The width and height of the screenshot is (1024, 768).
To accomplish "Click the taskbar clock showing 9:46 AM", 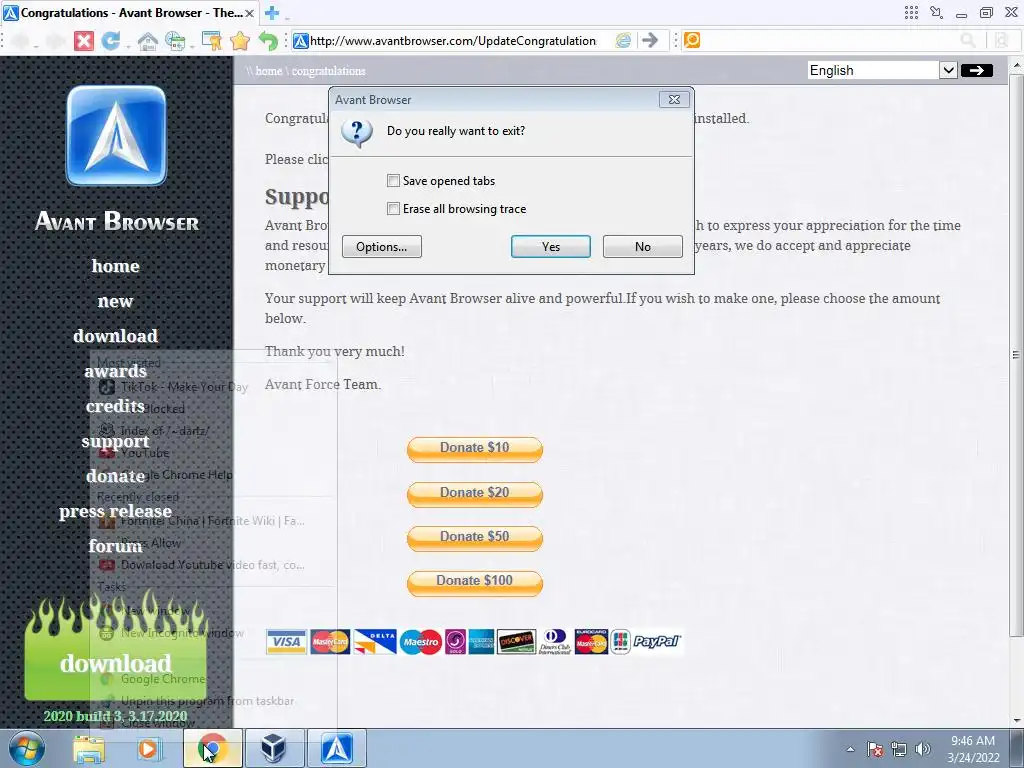I will (x=973, y=748).
